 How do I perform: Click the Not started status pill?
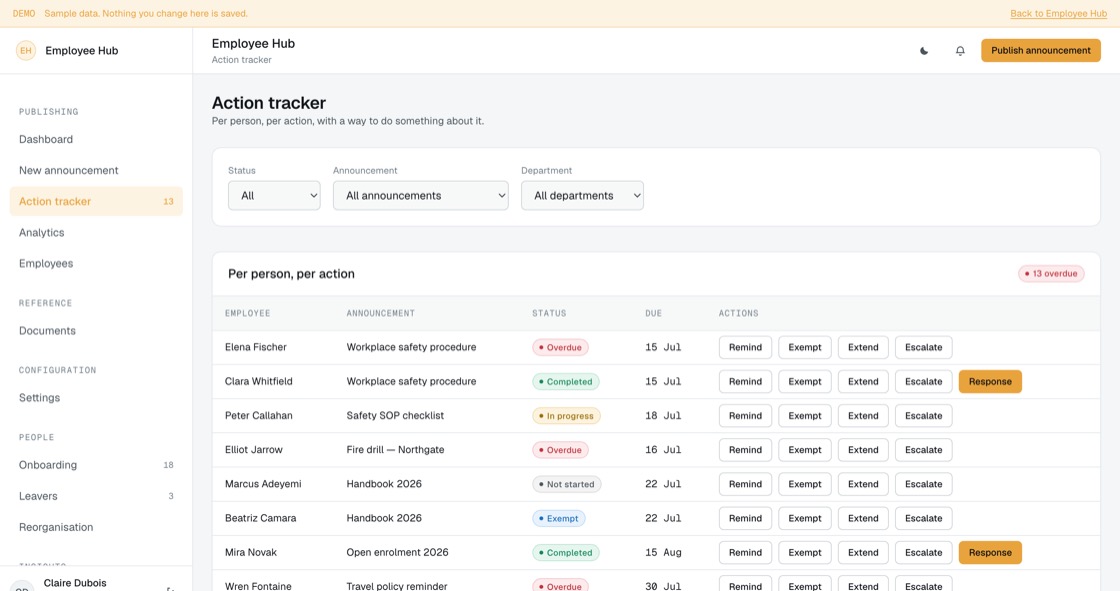click(566, 484)
